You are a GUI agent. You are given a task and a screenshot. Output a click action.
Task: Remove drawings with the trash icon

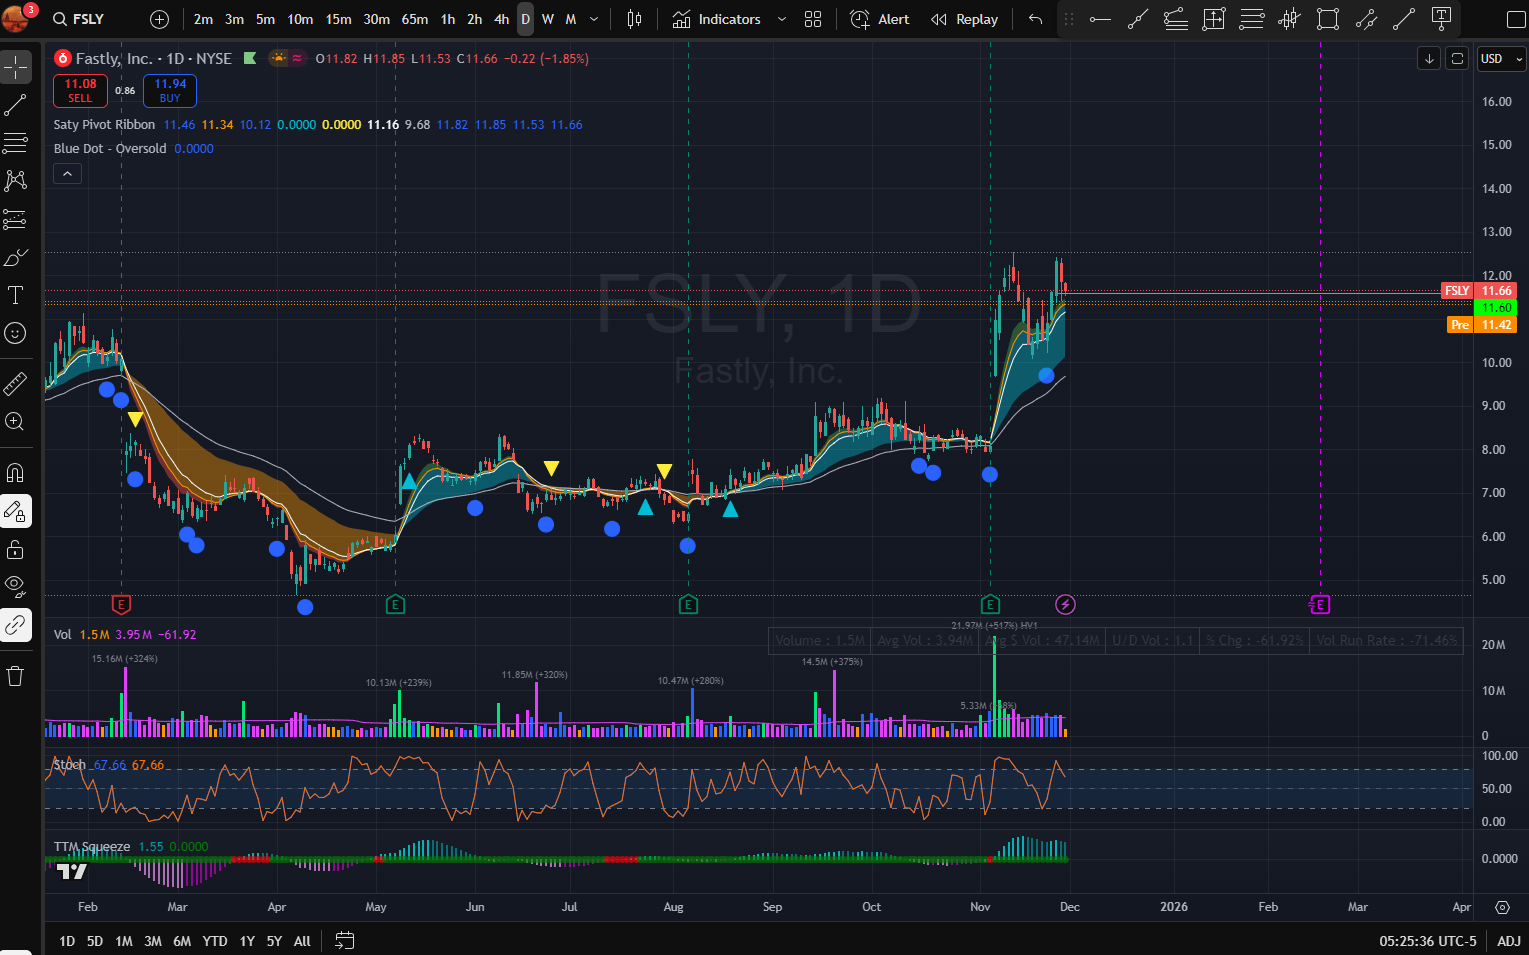(x=16, y=676)
